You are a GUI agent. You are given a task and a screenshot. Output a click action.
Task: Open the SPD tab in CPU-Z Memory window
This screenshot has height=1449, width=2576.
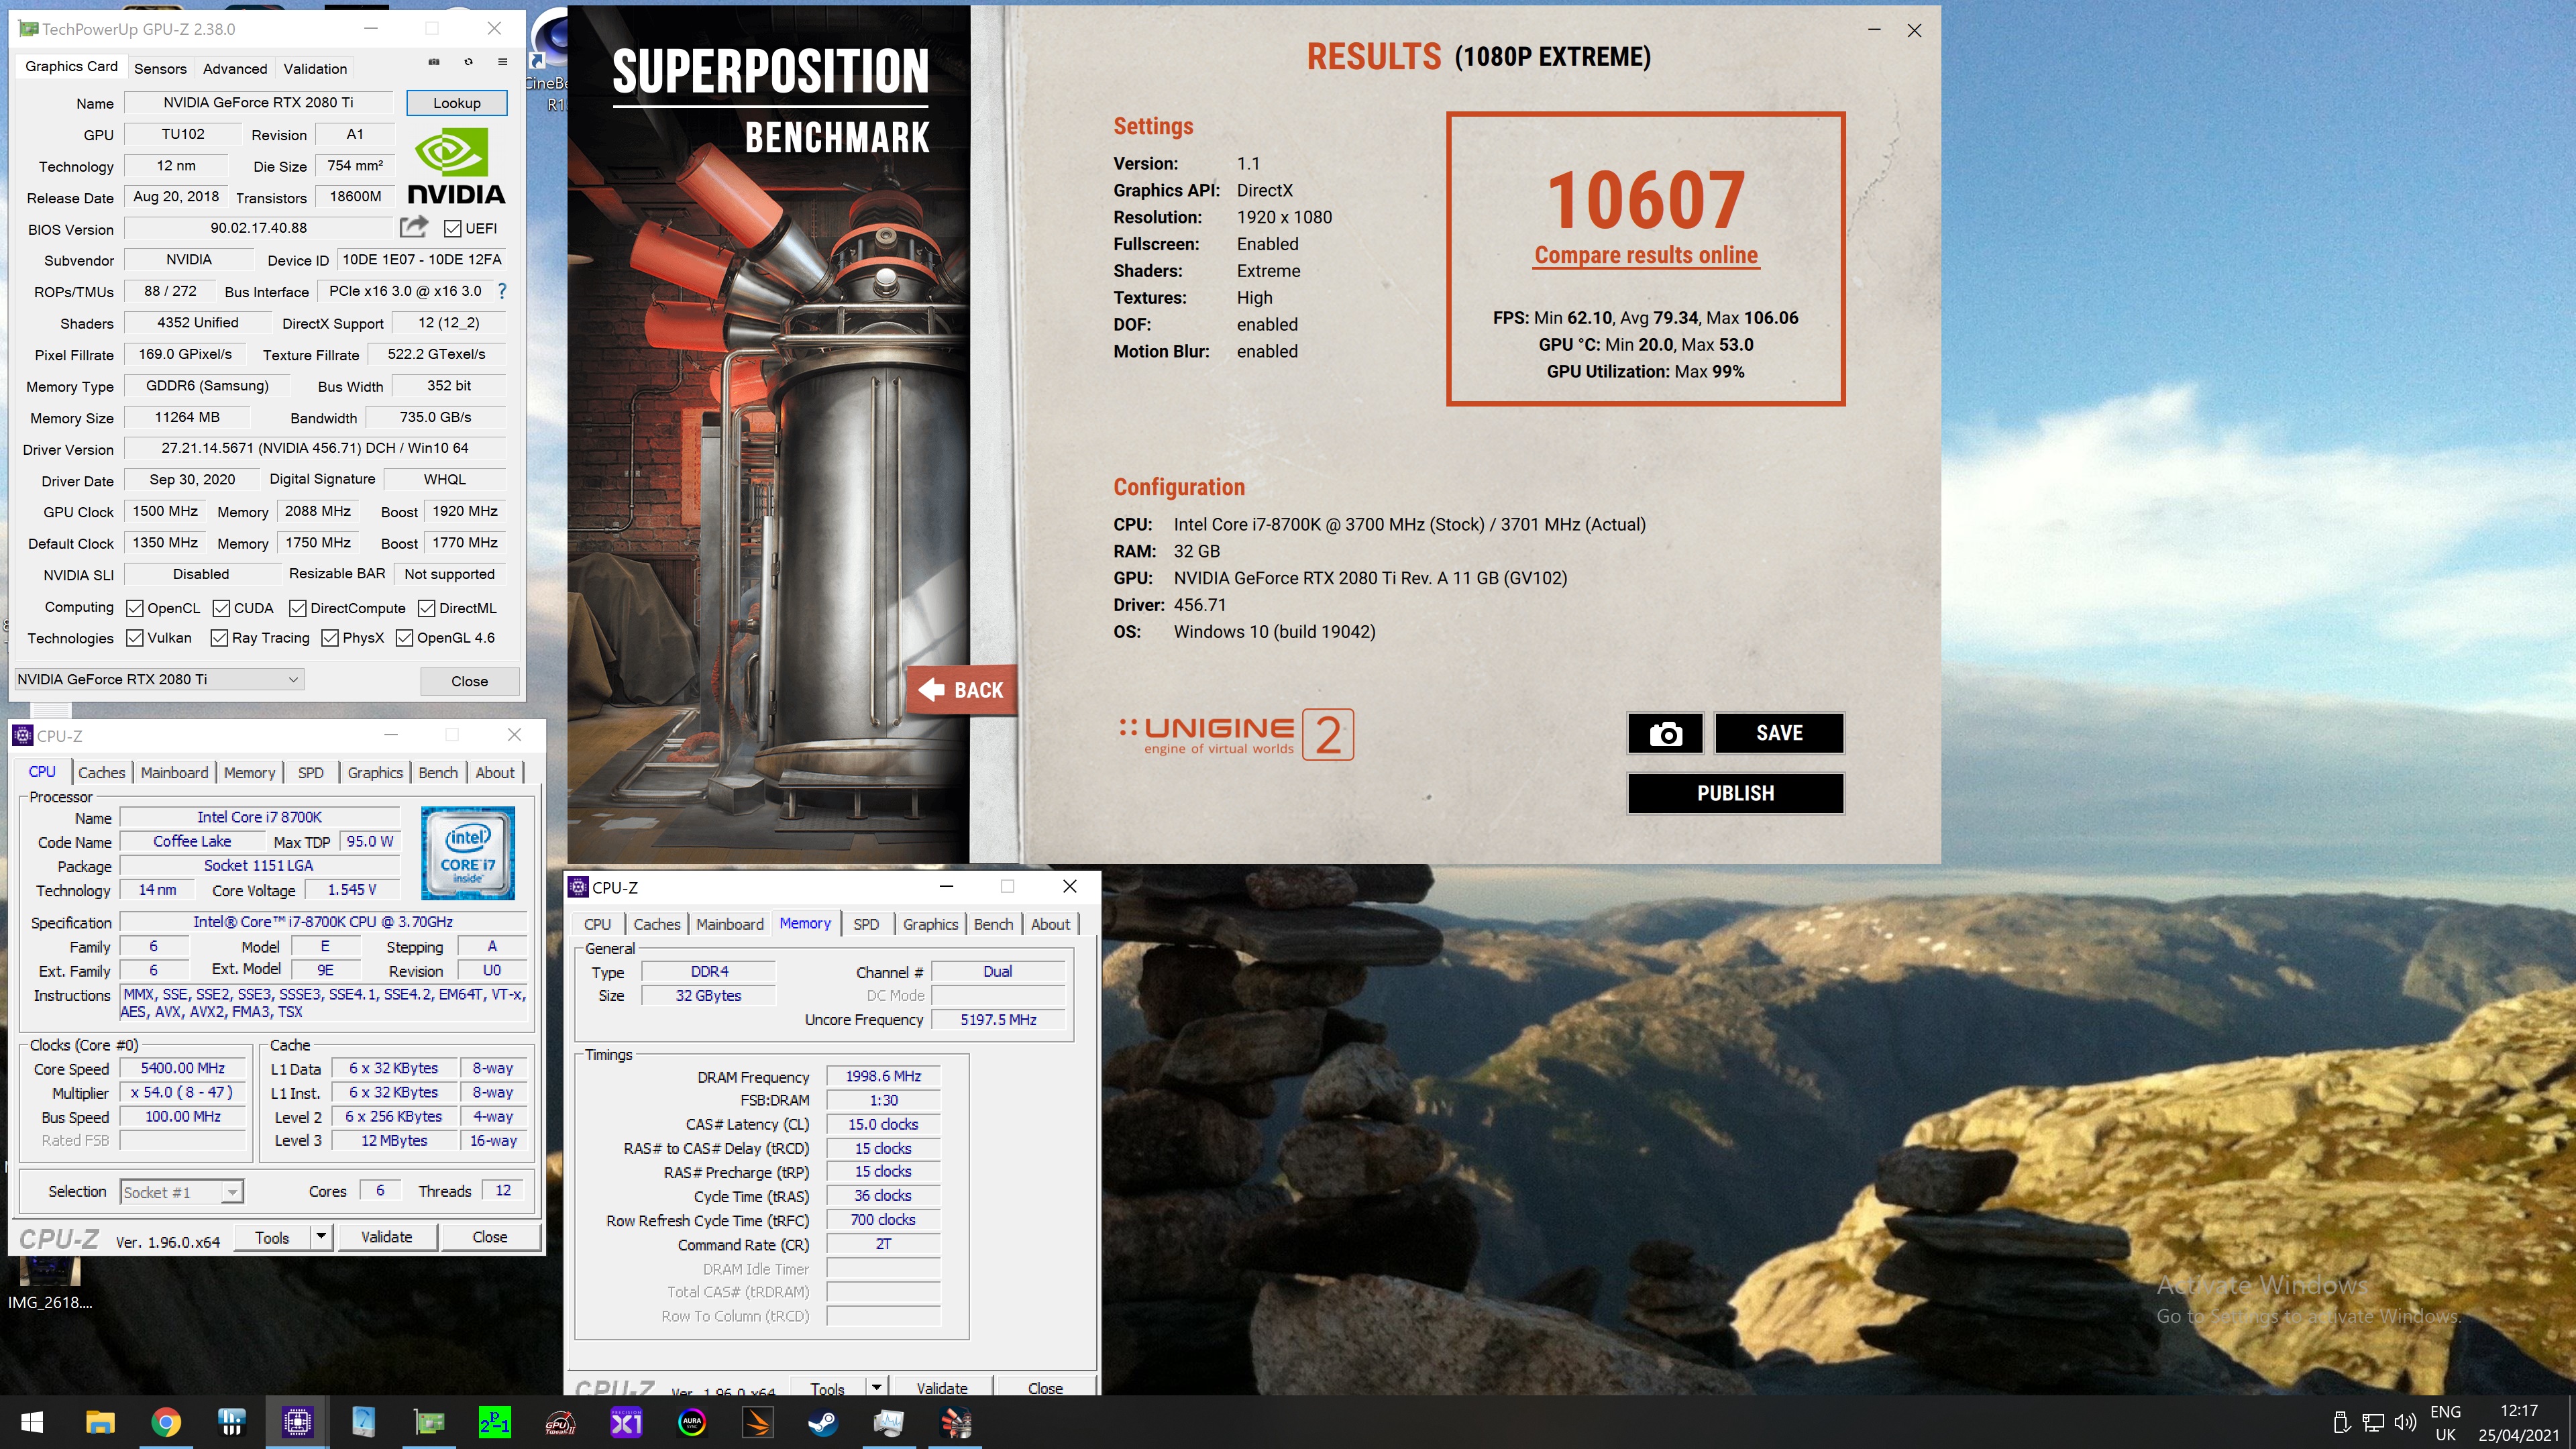pos(866,924)
